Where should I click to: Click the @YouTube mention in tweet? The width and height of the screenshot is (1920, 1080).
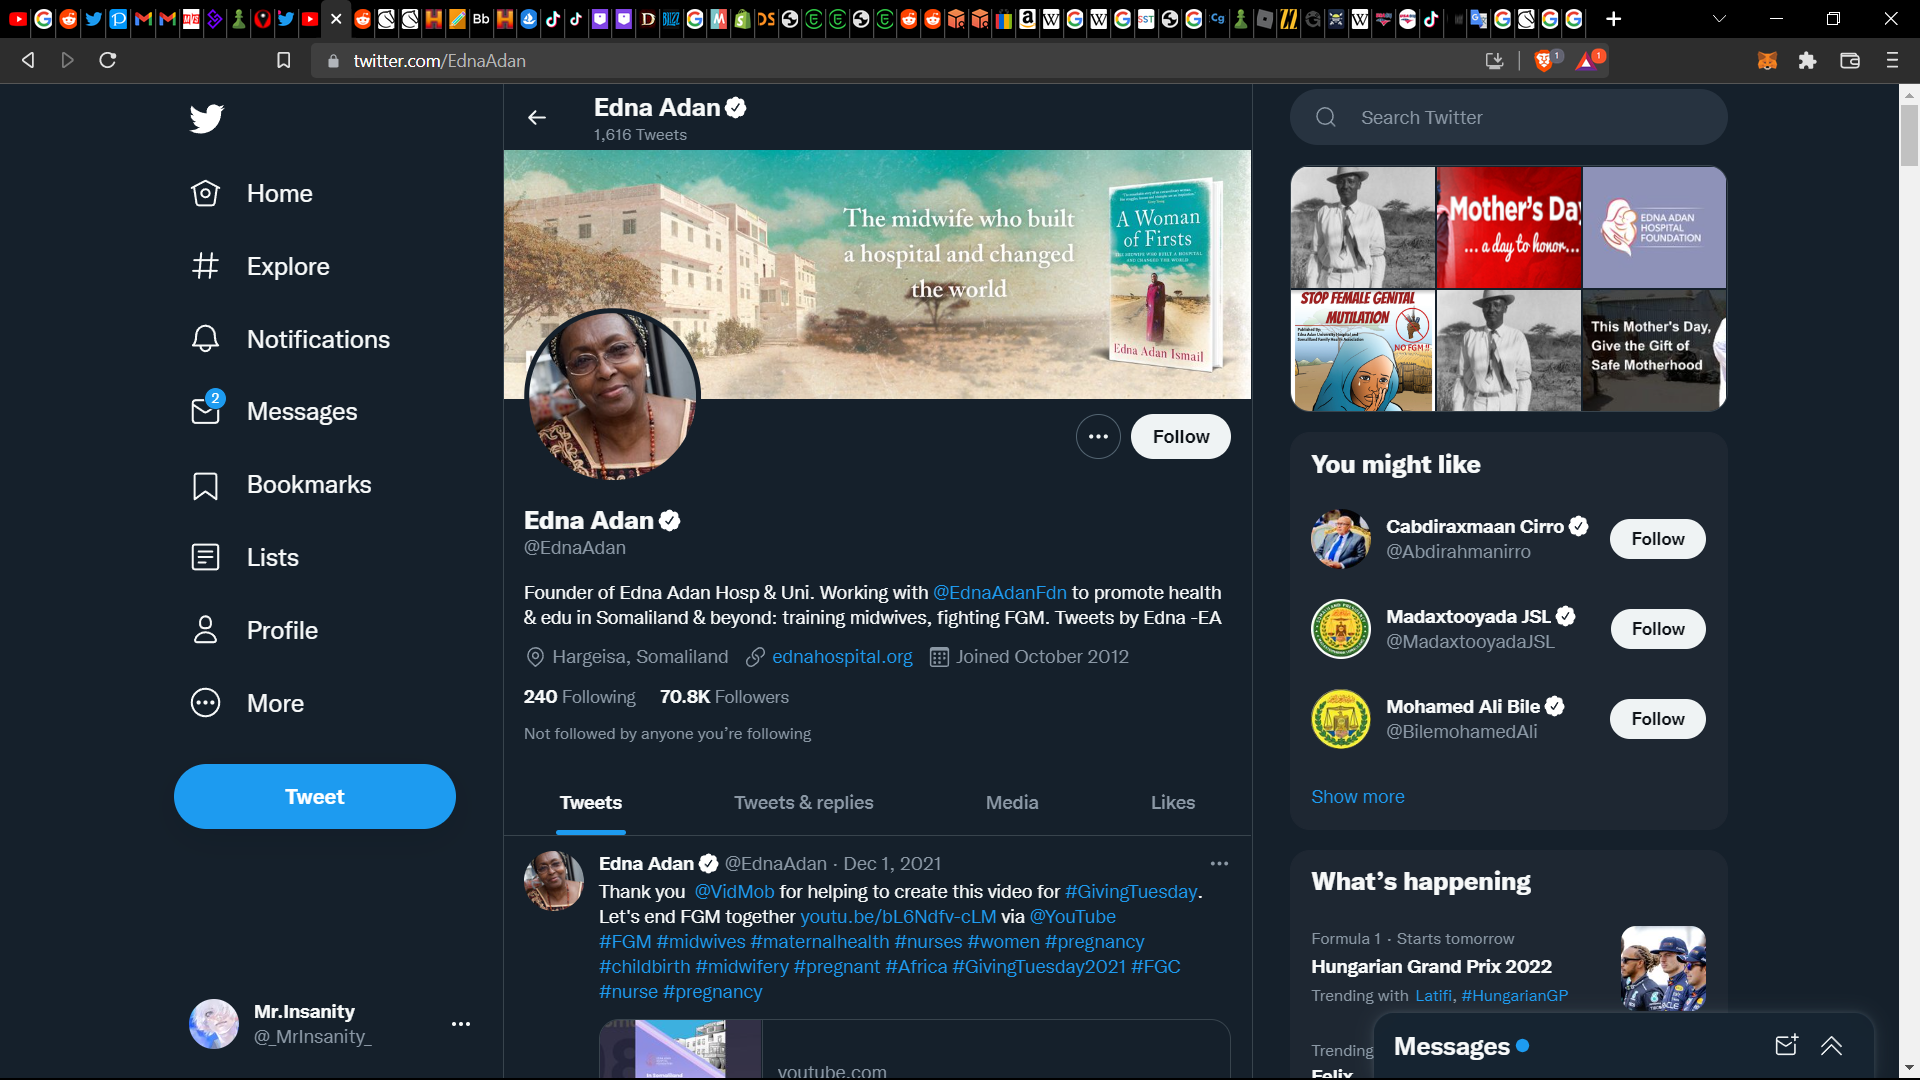pyautogui.click(x=1072, y=916)
